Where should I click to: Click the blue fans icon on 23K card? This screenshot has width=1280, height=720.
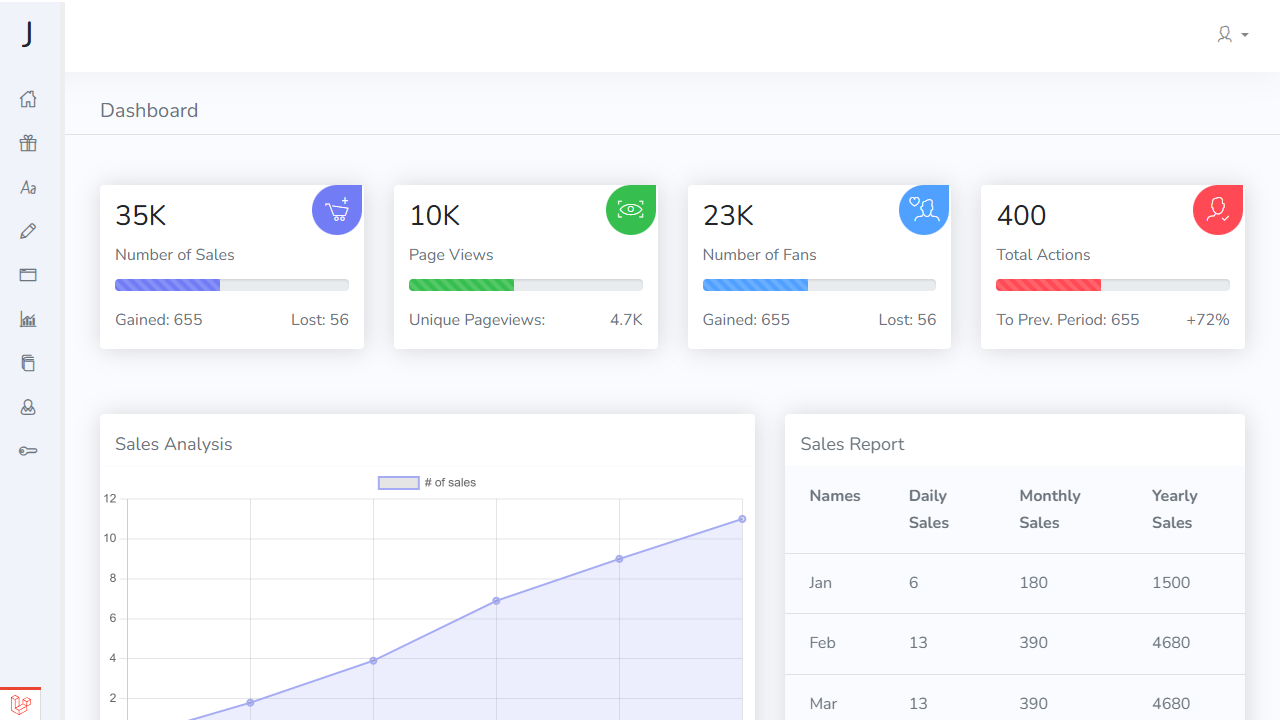923,209
